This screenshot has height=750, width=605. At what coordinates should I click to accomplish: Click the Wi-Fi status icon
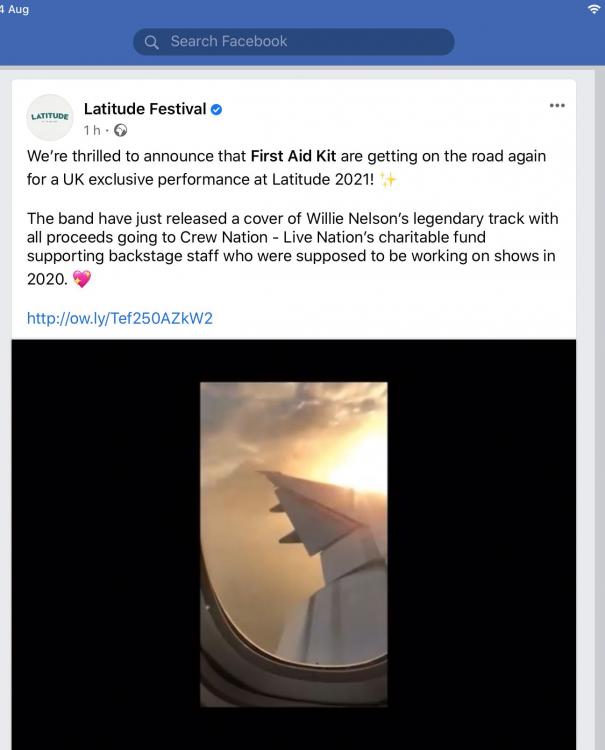click(x=594, y=9)
